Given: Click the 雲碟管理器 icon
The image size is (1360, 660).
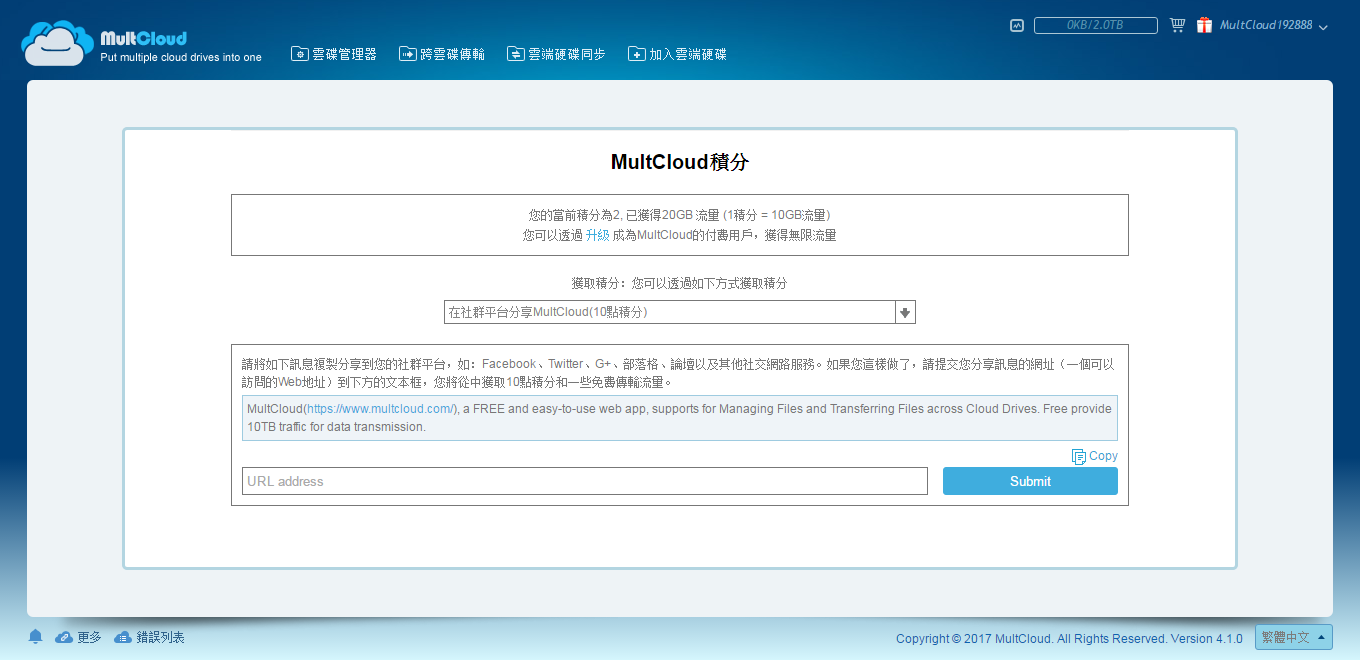Looking at the screenshot, I should pos(299,54).
